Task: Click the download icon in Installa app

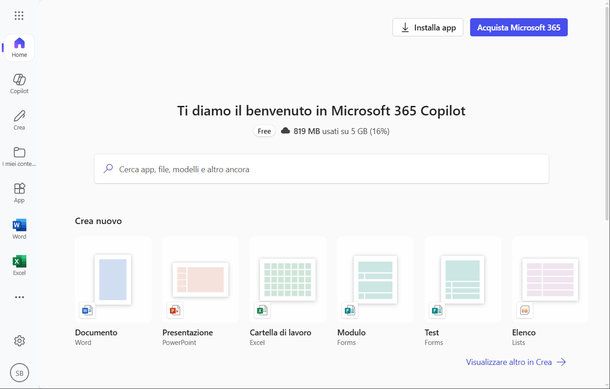Action: 405,28
